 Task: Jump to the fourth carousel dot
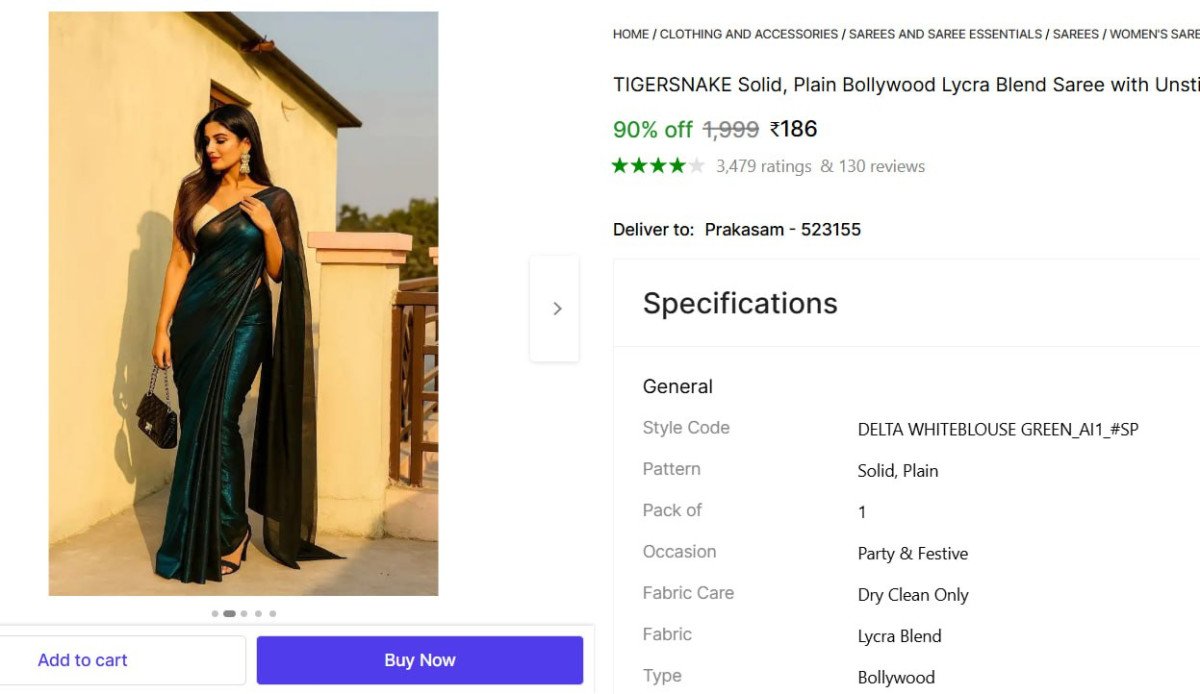click(x=258, y=614)
